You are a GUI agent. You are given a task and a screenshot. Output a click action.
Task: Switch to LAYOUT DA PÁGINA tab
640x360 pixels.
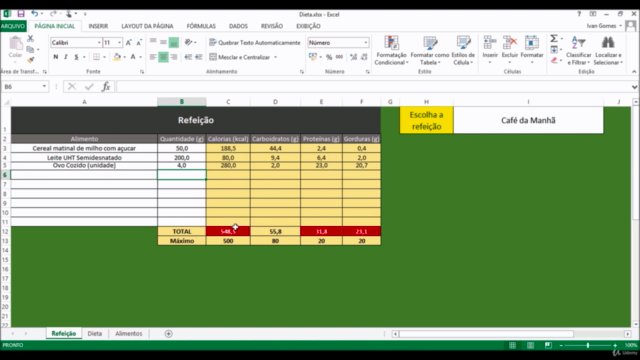tap(147, 26)
